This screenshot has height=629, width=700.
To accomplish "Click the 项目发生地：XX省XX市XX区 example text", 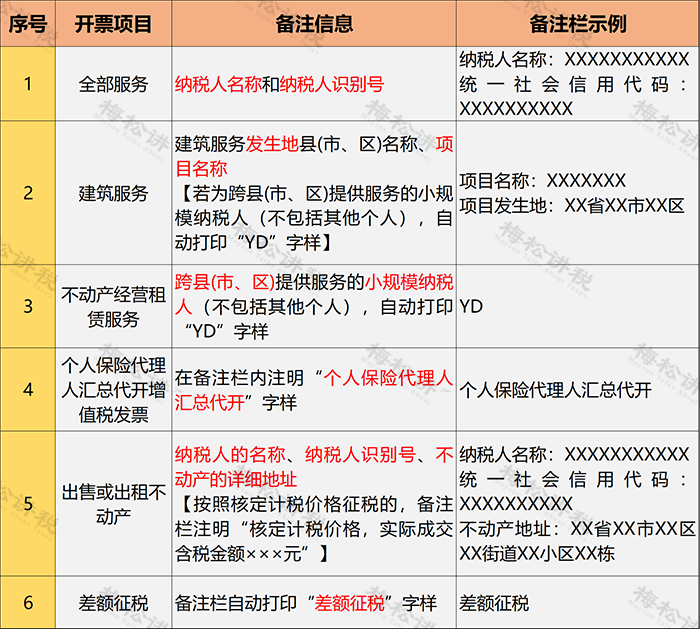I will pyautogui.click(x=571, y=206).
